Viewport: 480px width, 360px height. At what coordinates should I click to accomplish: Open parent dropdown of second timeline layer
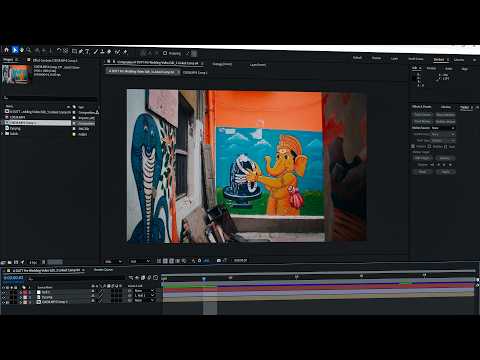point(145,295)
